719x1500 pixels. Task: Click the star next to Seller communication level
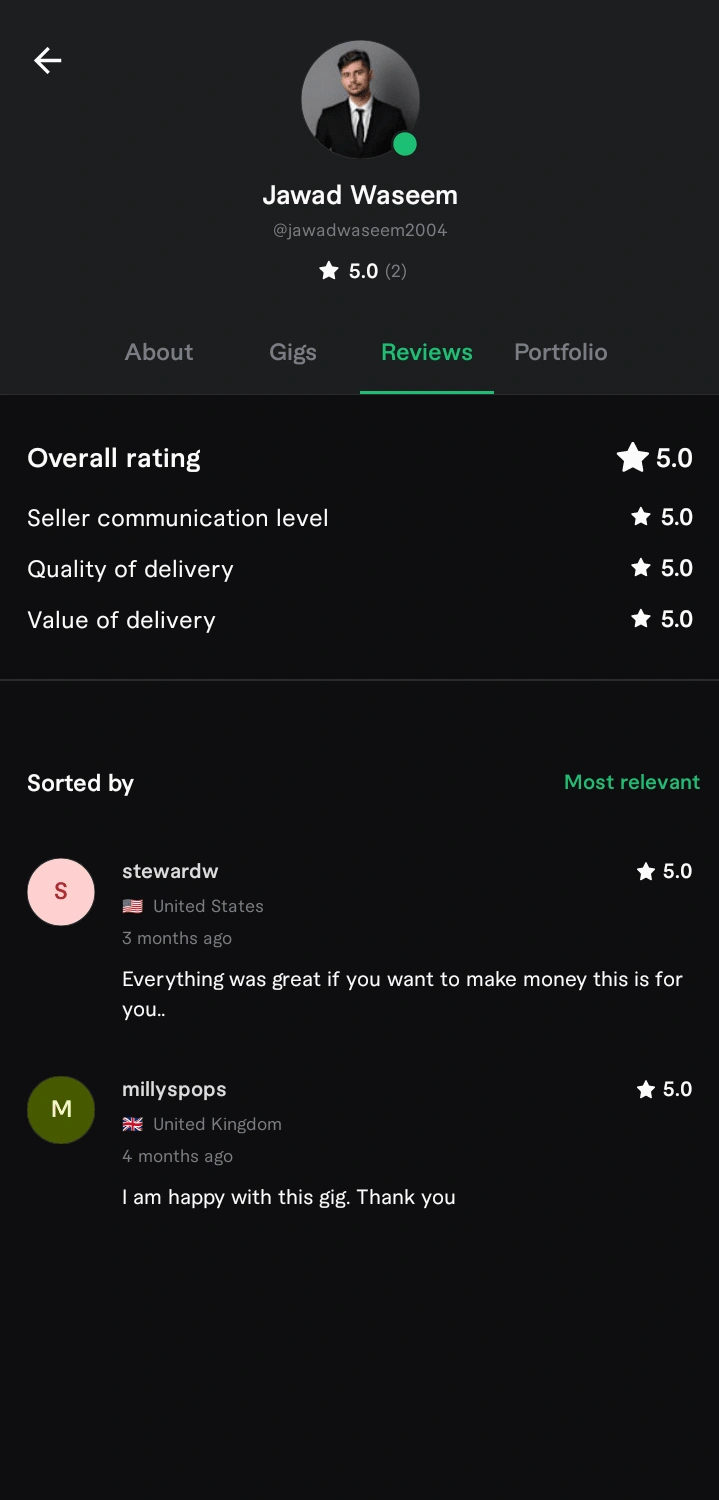click(641, 517)
